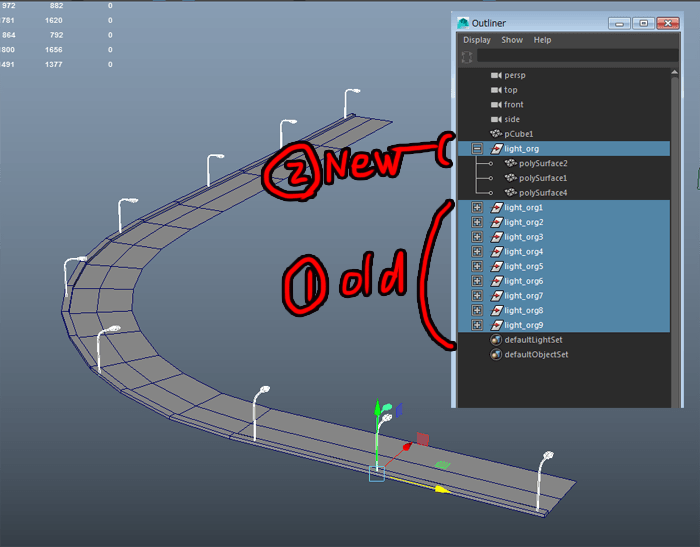Expand the light_org1 group
This screenshot has height=547, width=700.
tap(477, 207)
